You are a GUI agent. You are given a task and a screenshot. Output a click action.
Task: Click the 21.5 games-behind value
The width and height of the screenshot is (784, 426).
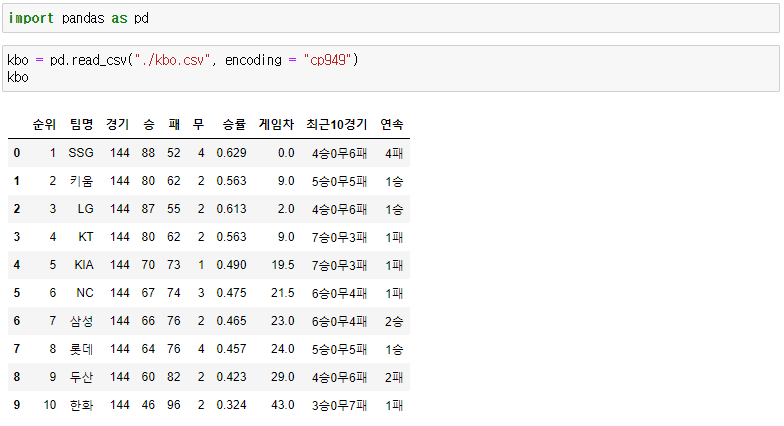tap(283, 292)
